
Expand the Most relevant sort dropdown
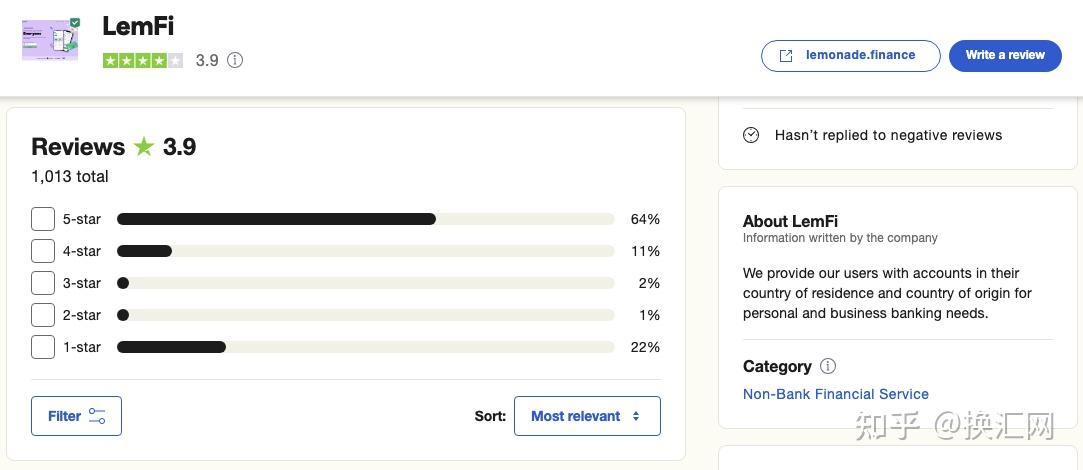pos(586,416)
